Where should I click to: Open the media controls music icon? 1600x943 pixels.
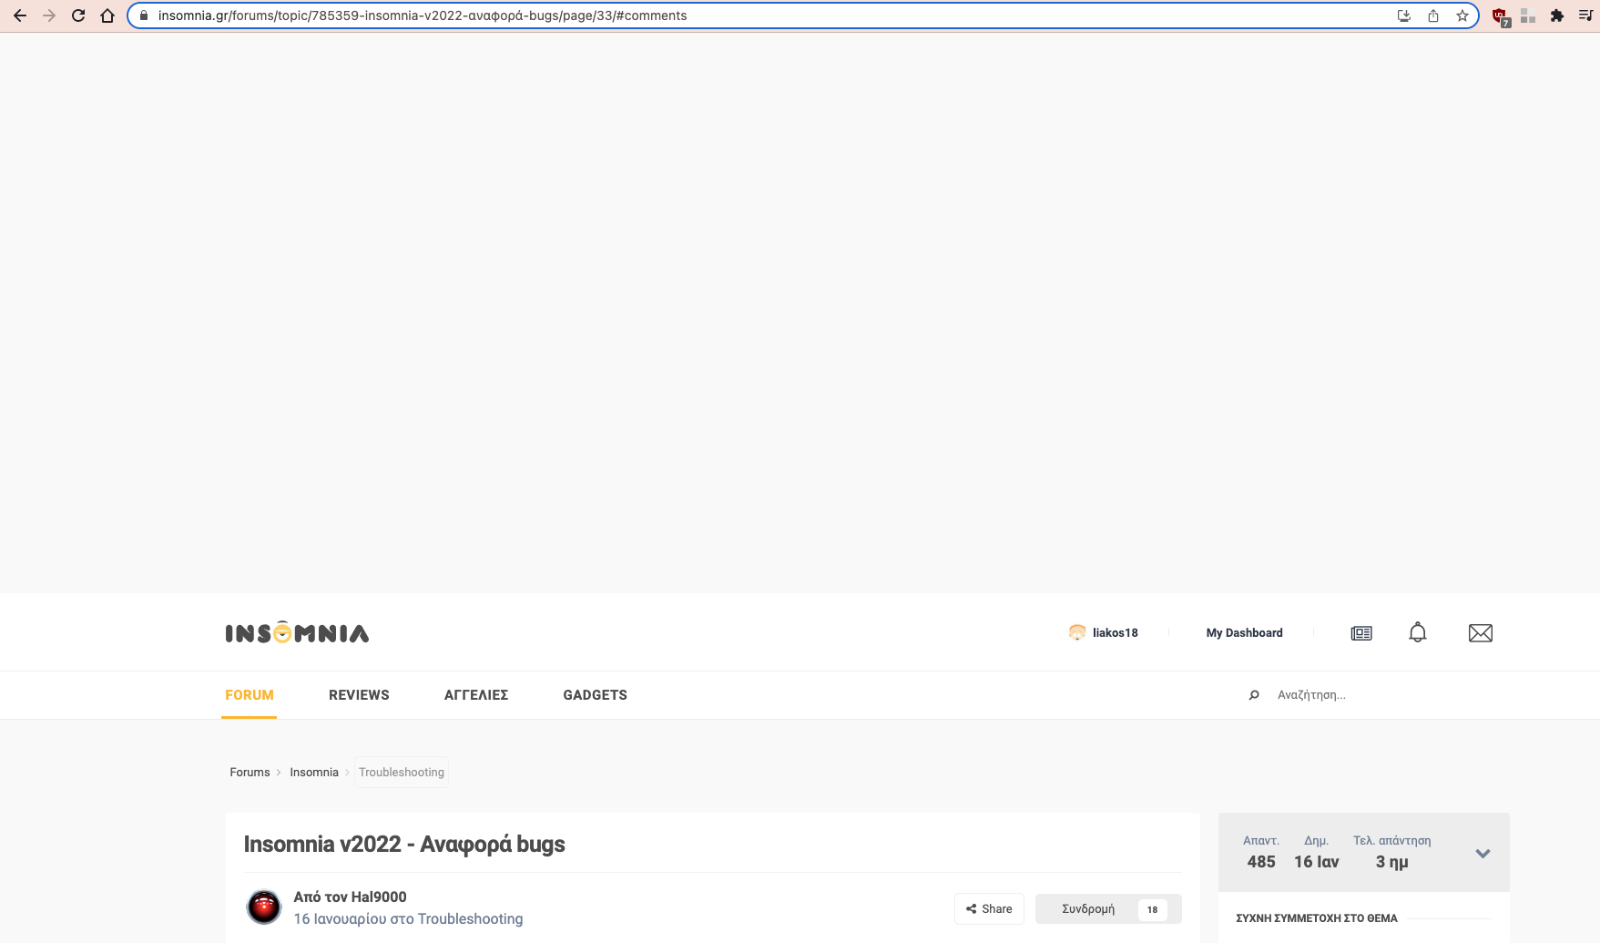[x=1586, y=16]
